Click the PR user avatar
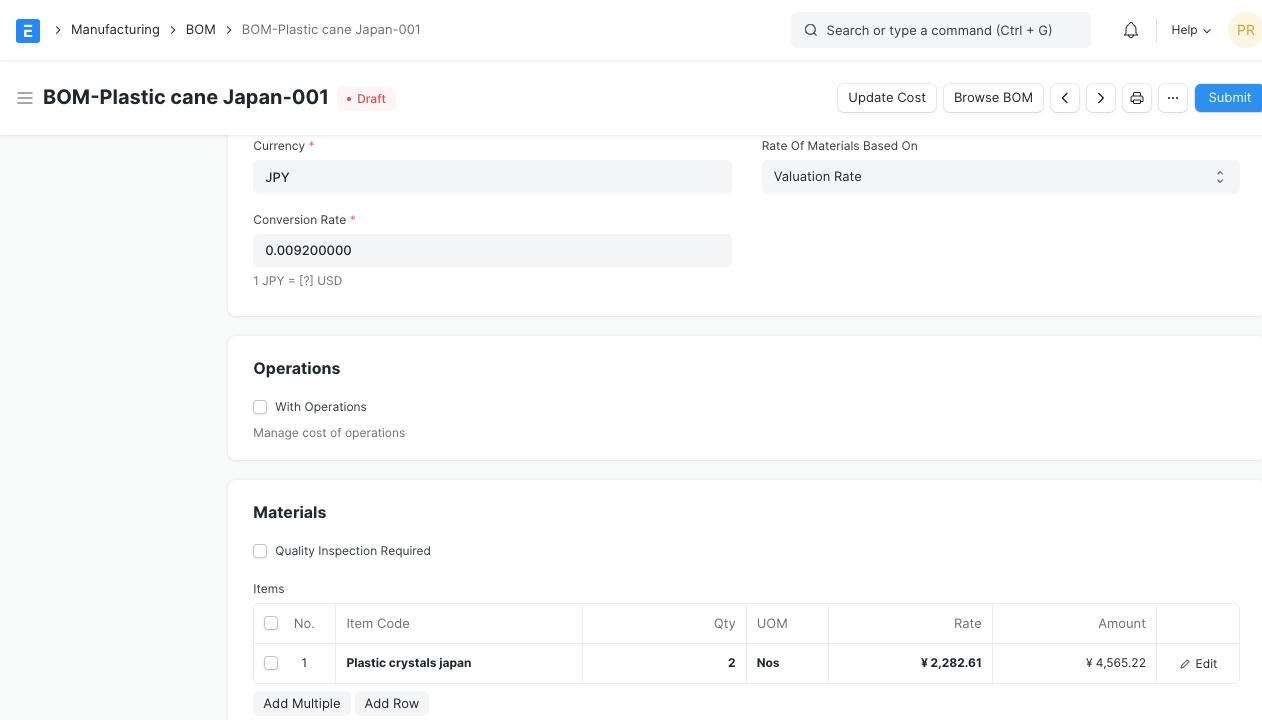Viewport: 1262px width, 720px height. point(1244,30)
